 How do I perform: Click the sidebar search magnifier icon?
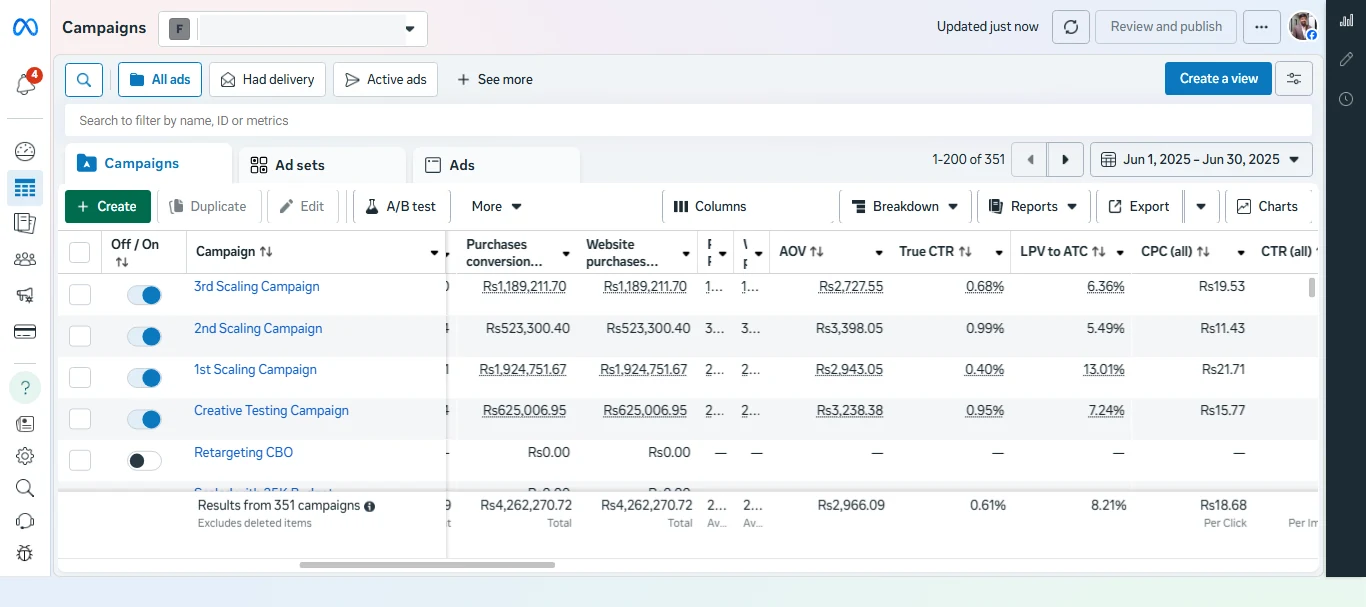pos(25,488)
